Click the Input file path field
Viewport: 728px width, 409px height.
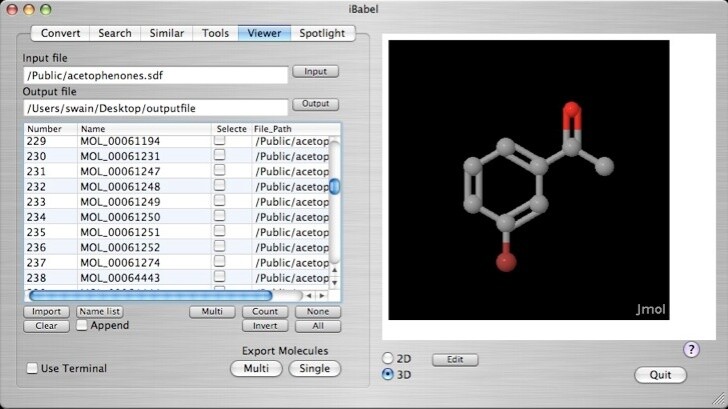point(156,76)
